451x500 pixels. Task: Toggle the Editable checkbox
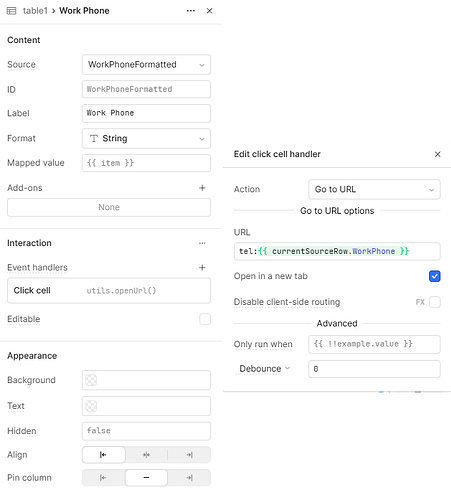[x=205, y=319]
